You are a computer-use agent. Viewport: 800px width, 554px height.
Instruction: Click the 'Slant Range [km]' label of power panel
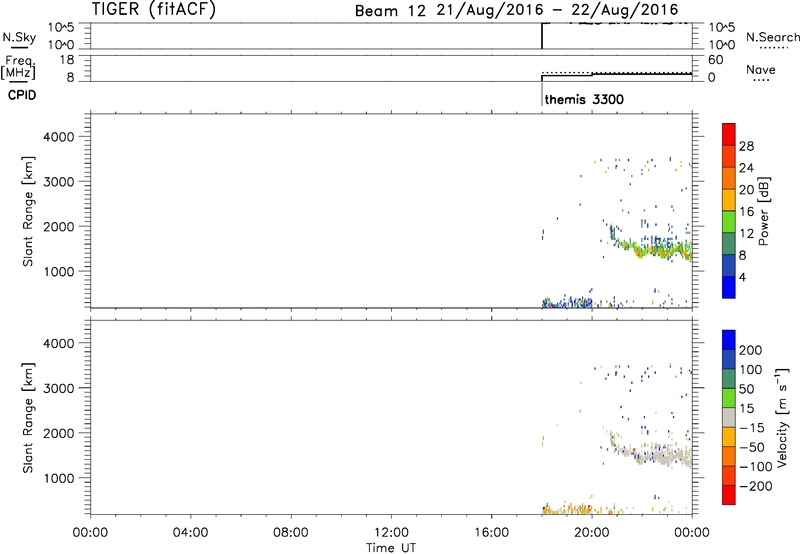(28, 211)
